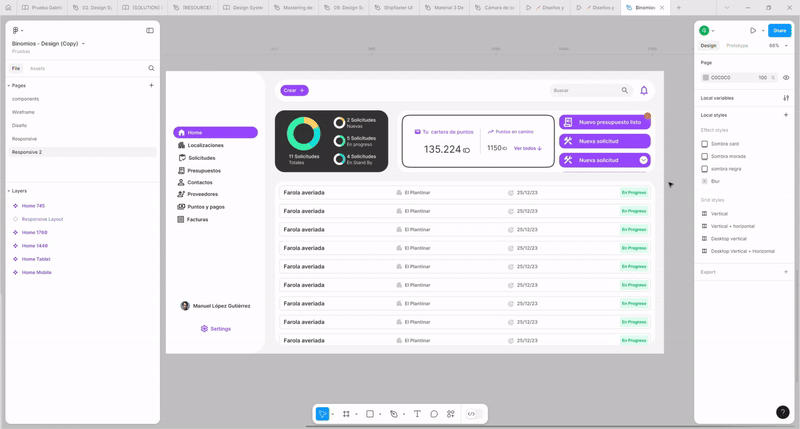Open the file name dropdown menu

pyautogui.click(x=83, y=44)
